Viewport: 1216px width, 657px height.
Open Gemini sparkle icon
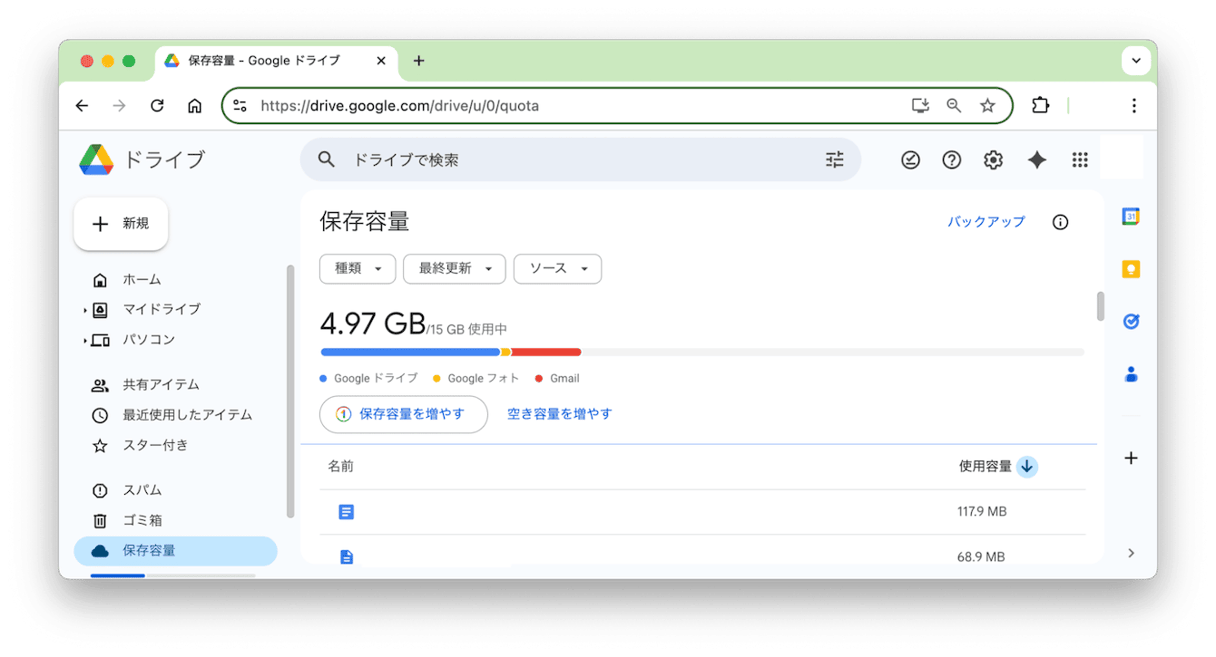(x=1037, y=160)
